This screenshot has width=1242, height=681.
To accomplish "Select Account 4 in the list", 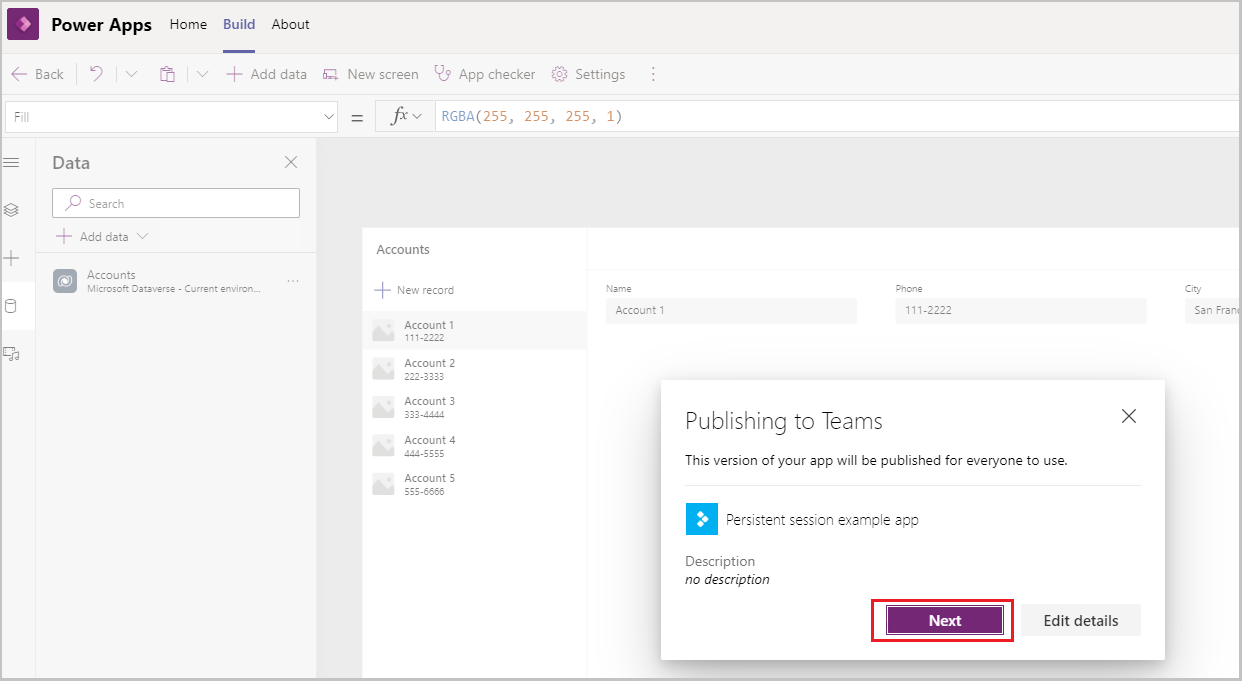I will (x=475, y=446).
